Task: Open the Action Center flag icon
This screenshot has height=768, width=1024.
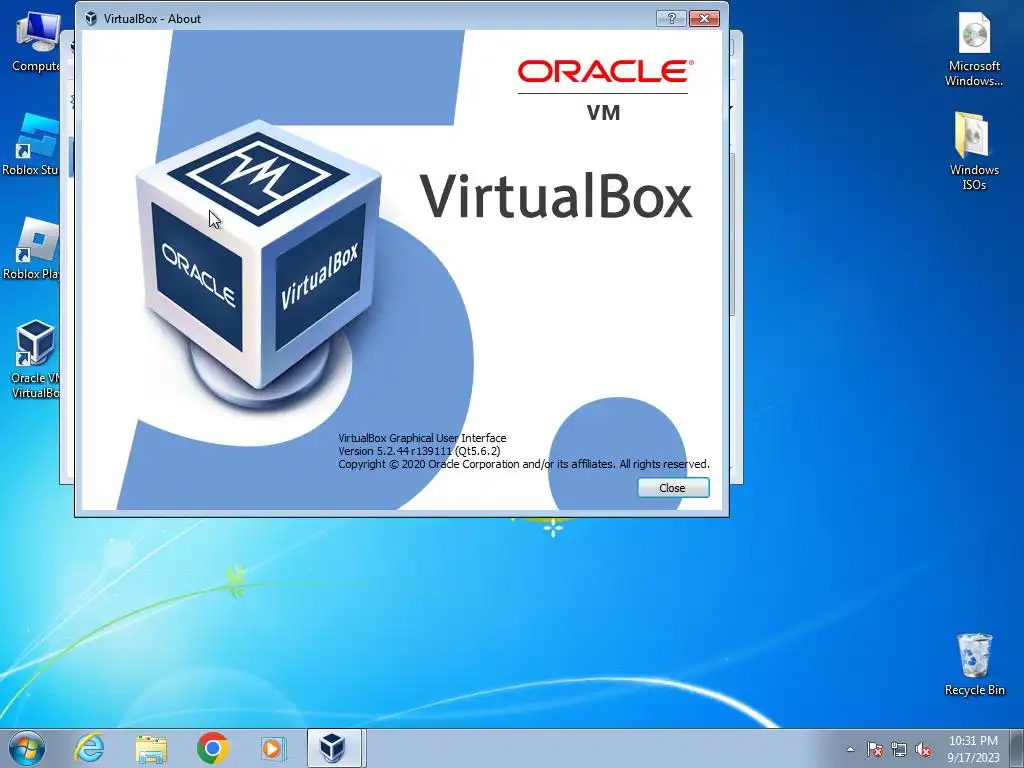Action: [875, 749]
